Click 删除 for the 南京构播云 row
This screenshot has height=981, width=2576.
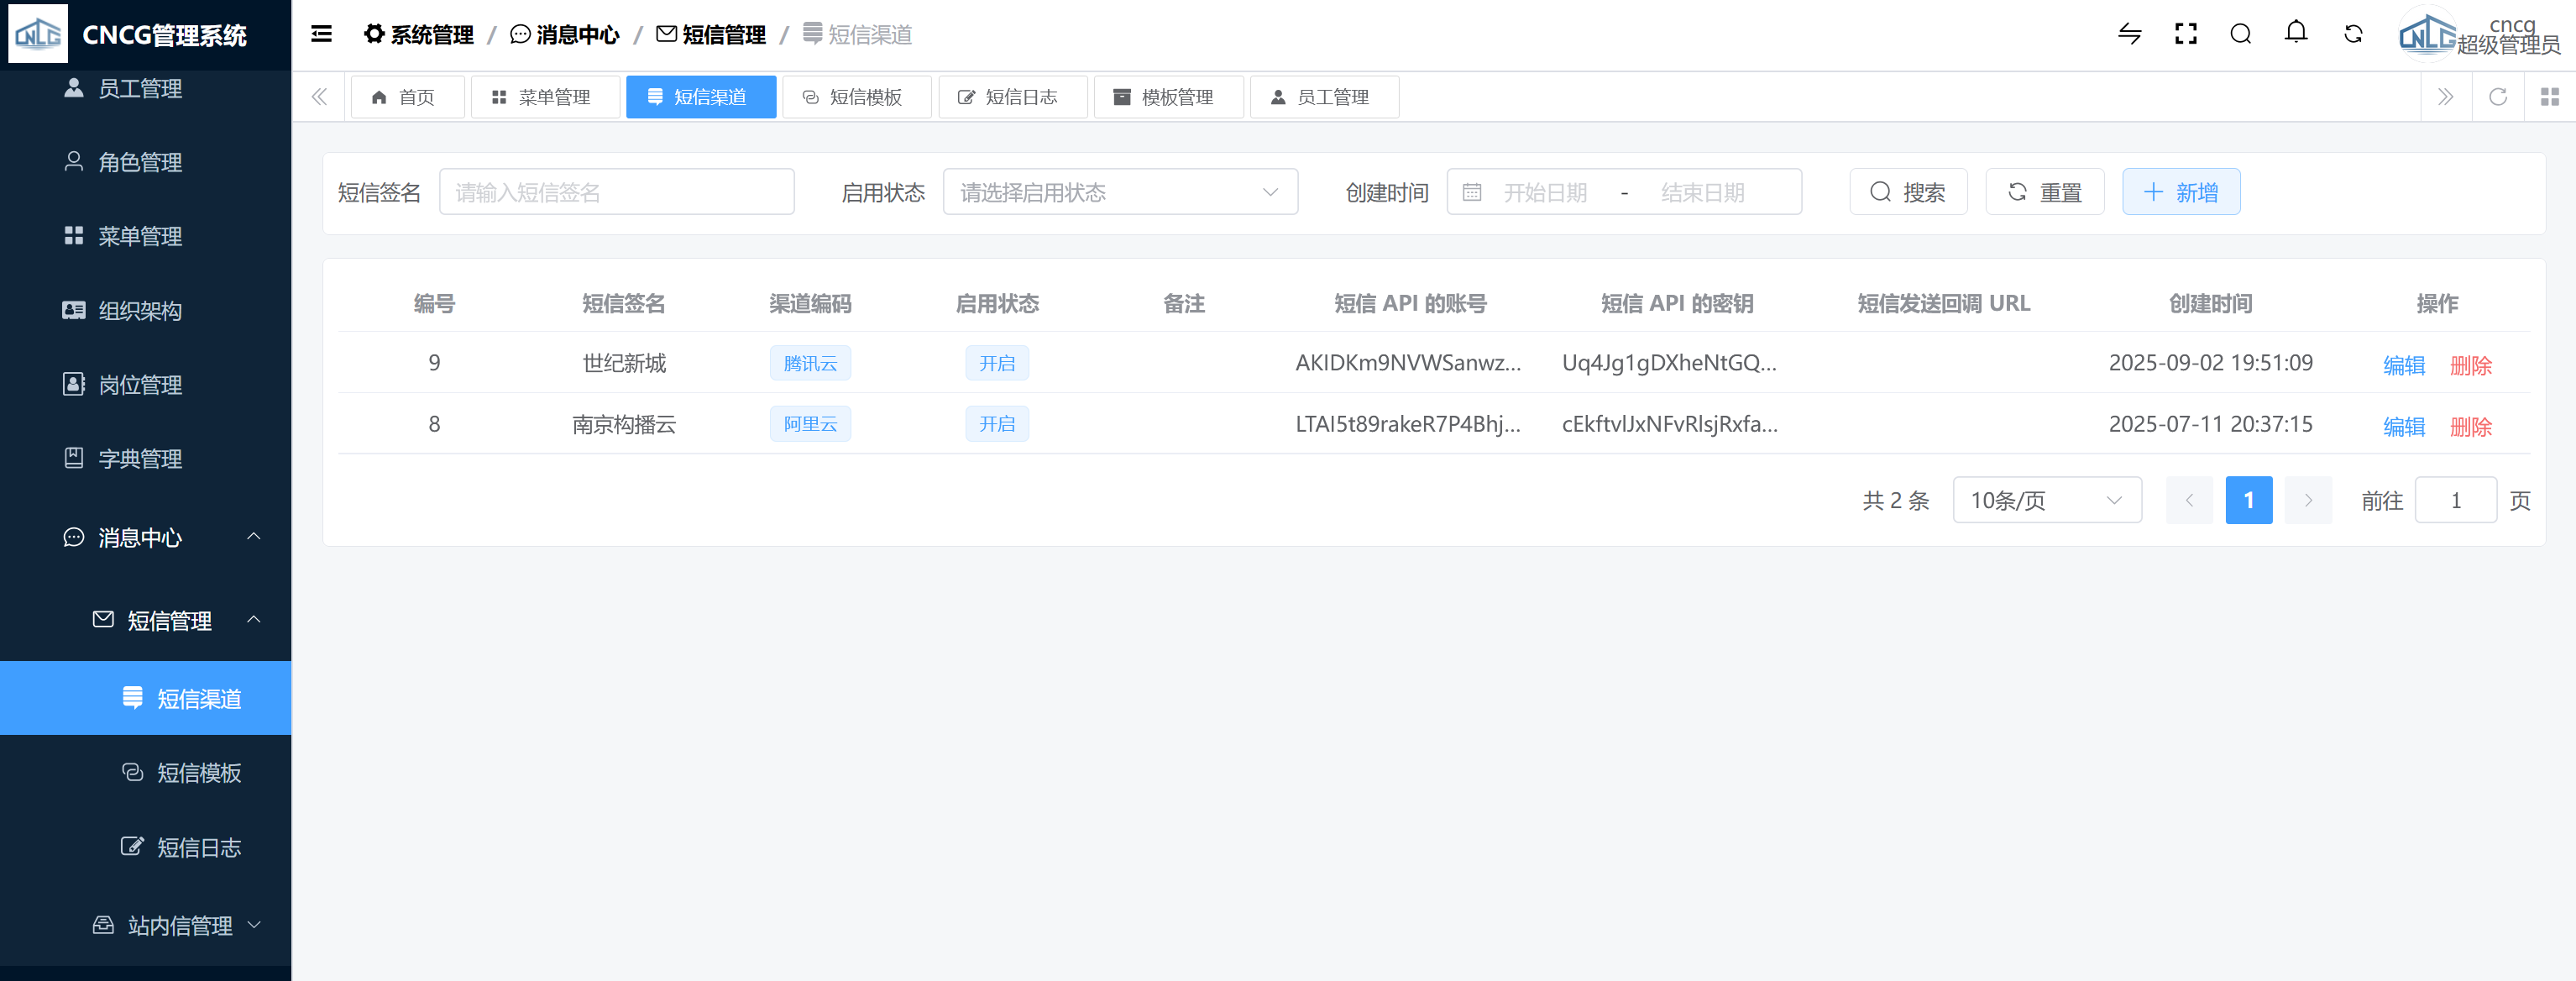coord(2470,426)
